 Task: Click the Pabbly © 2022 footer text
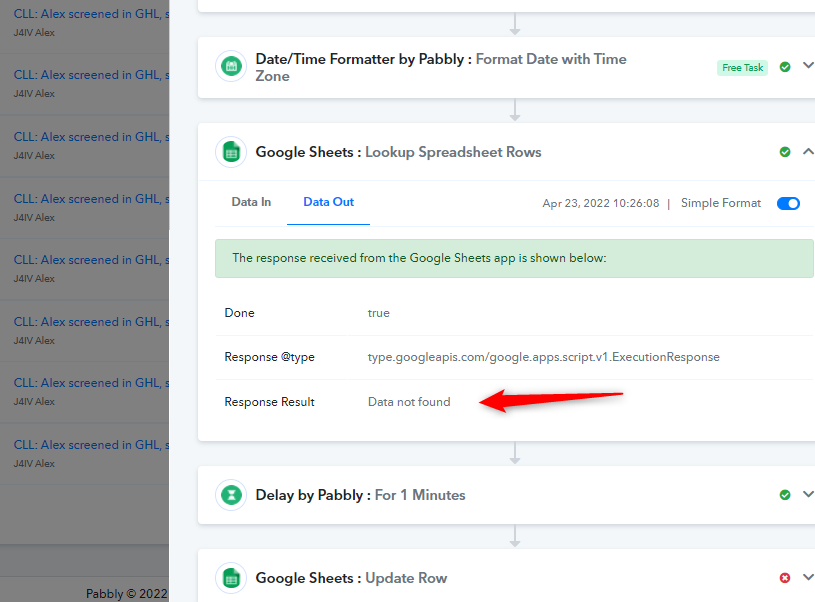pos(126,594)
